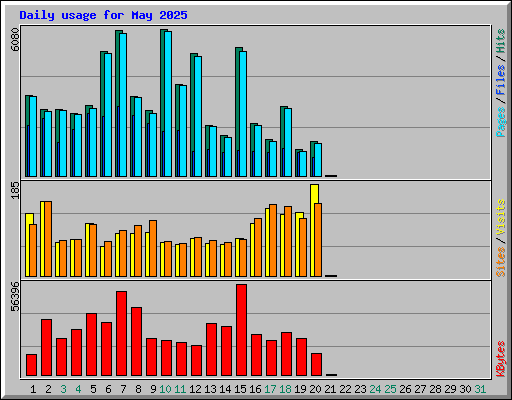The image size is (512, 400).
Task: Click the red KBytes bar for day 7
Action: tap(122, 334)
